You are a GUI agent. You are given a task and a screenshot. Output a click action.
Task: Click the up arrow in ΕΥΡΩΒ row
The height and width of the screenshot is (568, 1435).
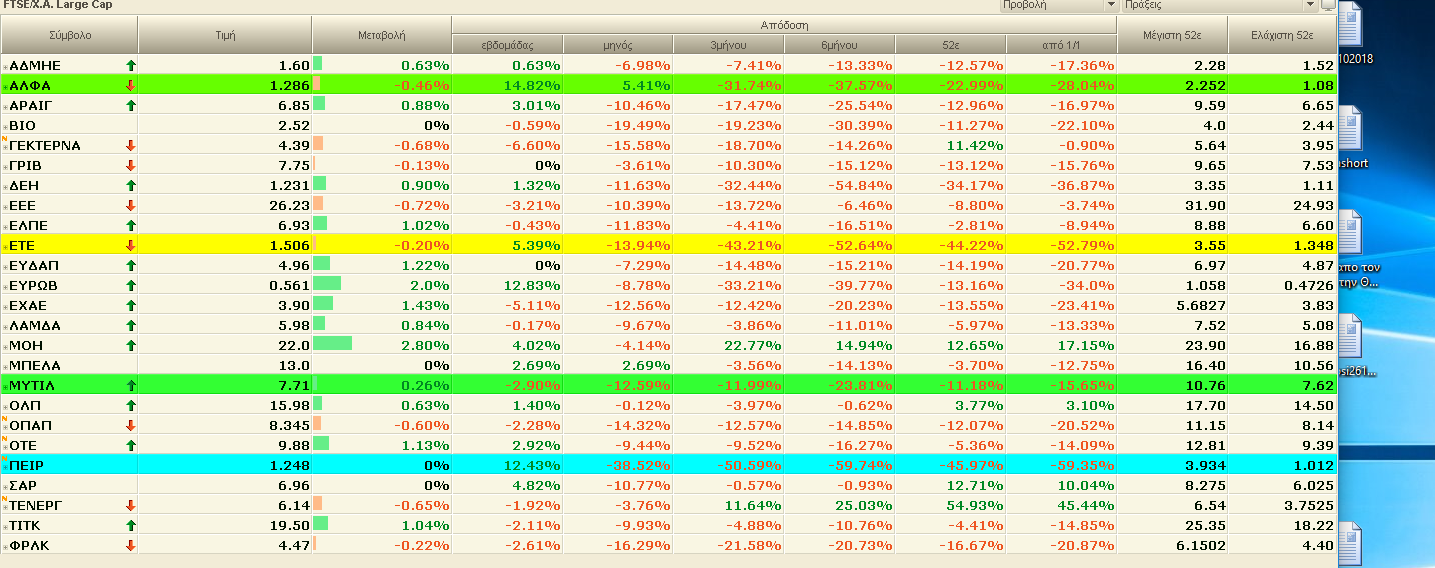pos(130,285)
